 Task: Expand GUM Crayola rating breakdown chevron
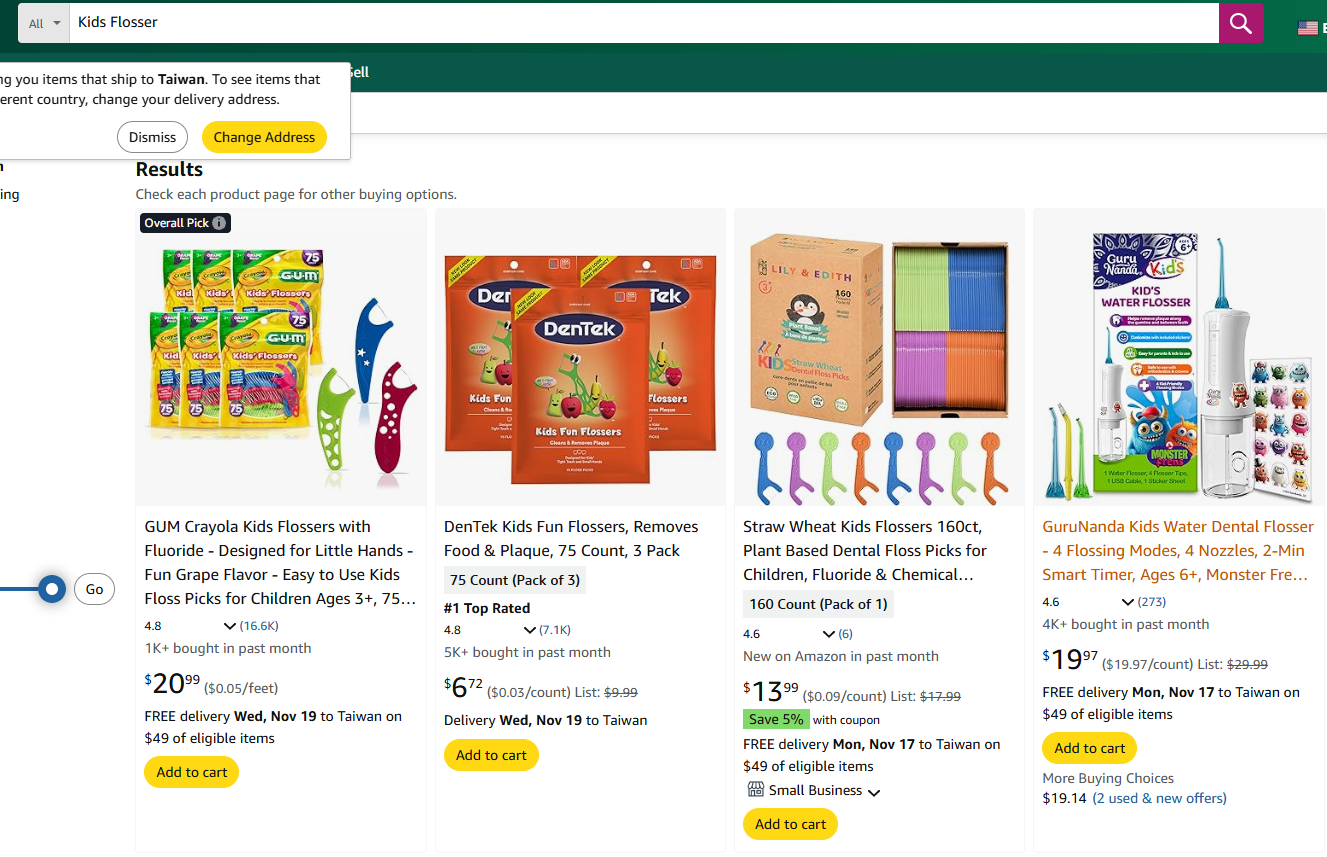click(x=230, y=626)
